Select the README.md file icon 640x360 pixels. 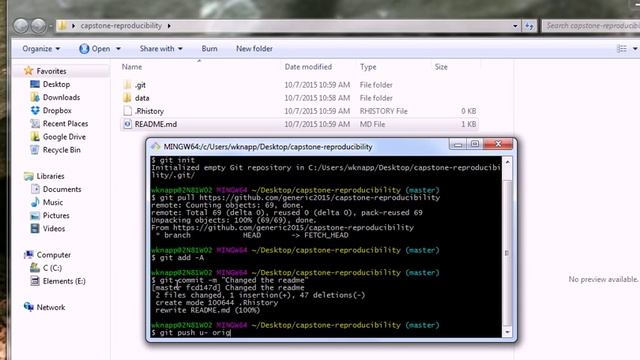pos(127,124)
